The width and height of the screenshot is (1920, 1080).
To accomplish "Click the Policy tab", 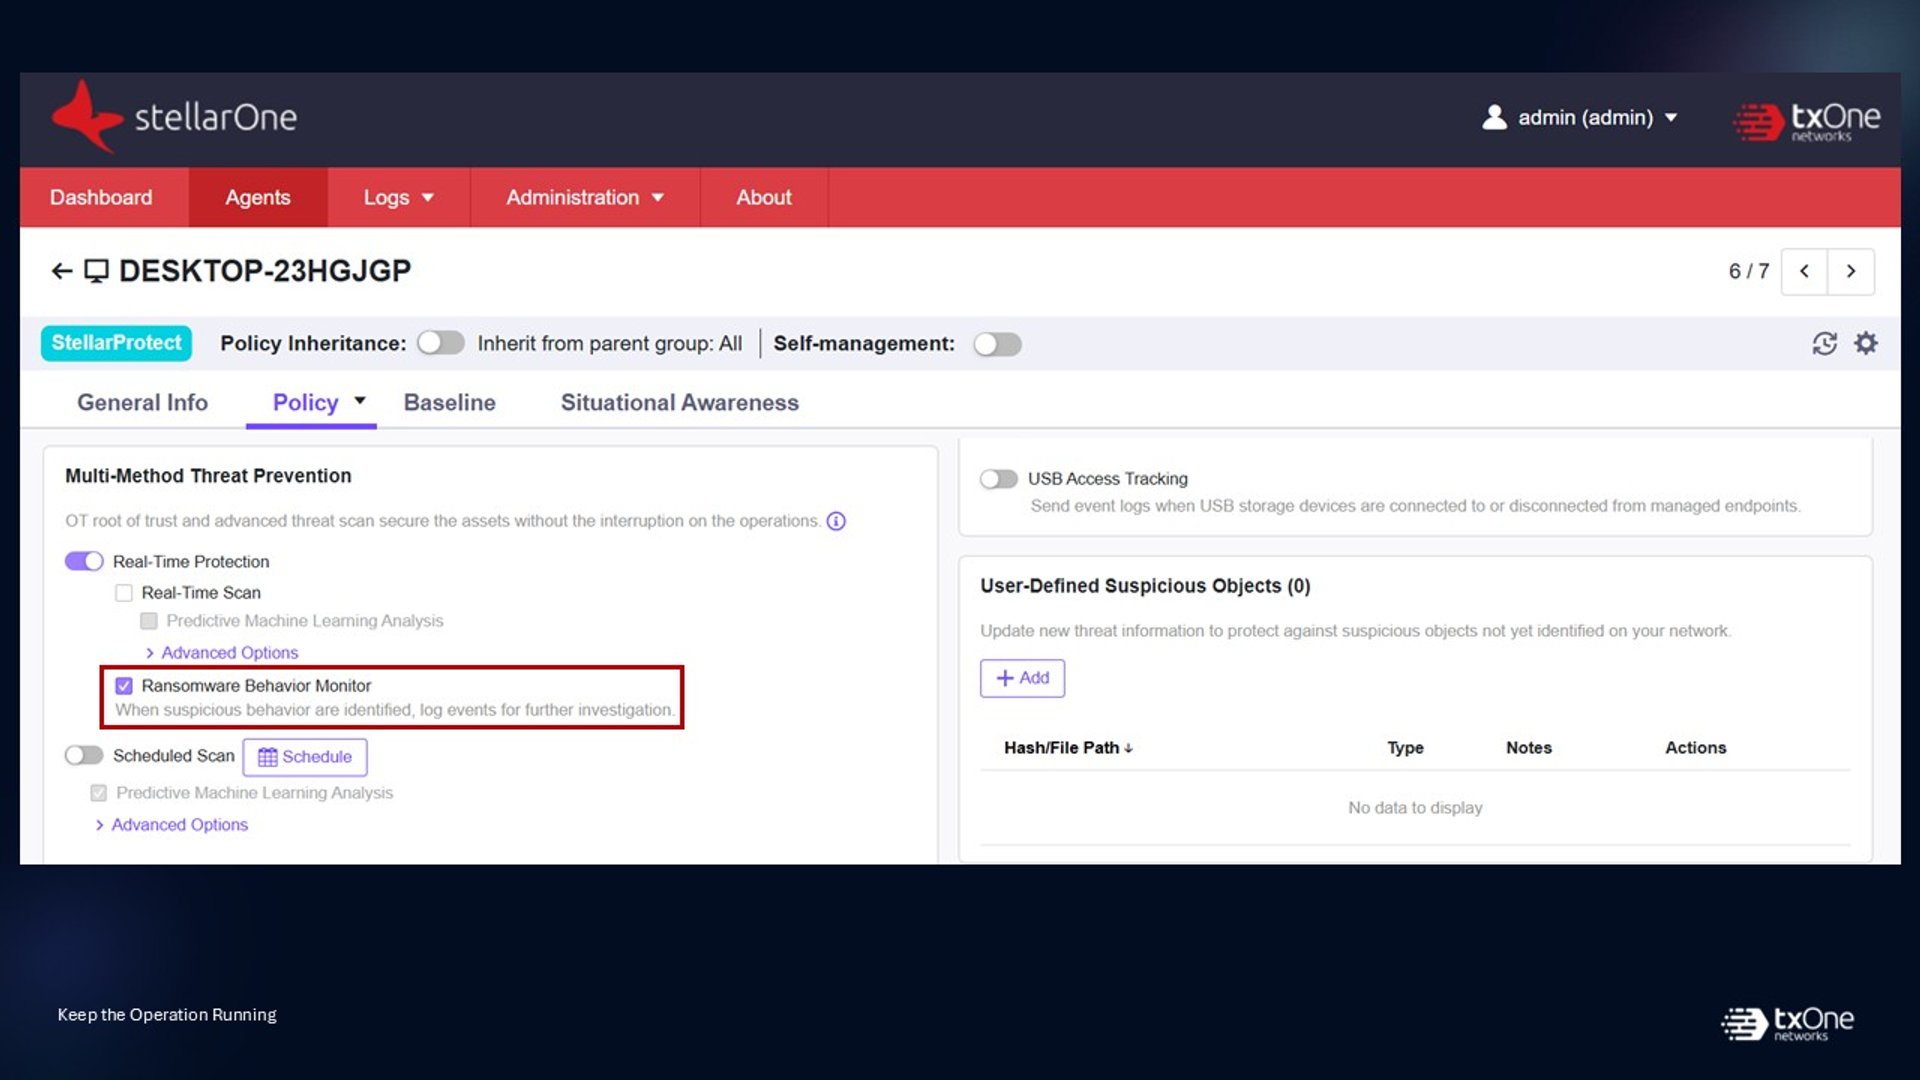I will (305, 402).
